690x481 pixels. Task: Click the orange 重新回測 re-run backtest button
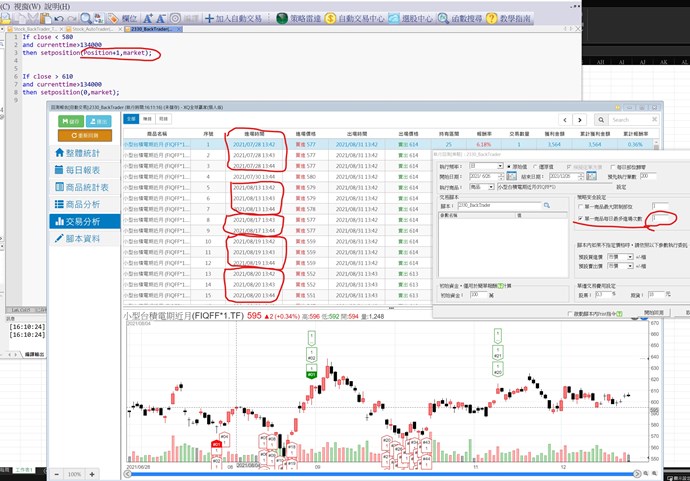[x=86, y=135]
